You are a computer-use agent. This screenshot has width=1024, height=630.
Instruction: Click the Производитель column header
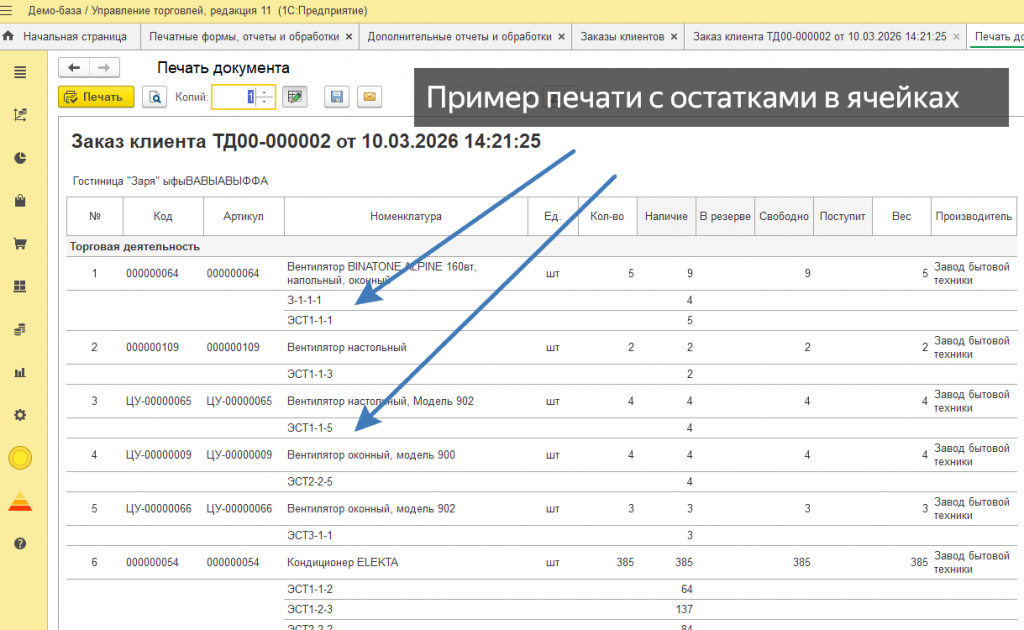[x=973, y=216]
